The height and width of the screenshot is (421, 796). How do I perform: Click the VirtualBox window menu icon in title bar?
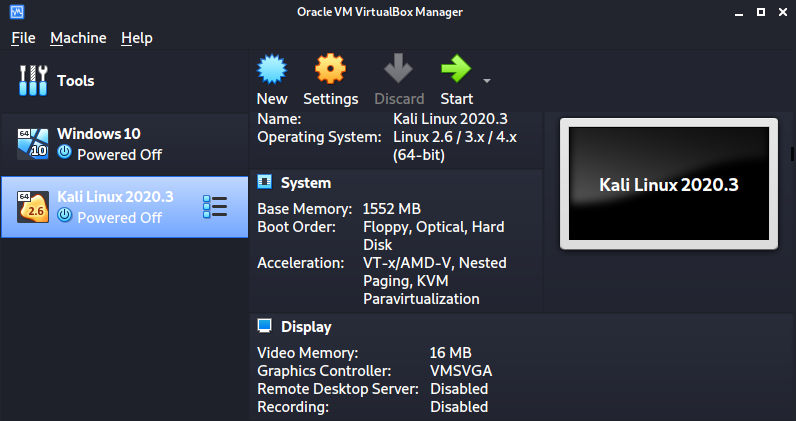point(15,12)
